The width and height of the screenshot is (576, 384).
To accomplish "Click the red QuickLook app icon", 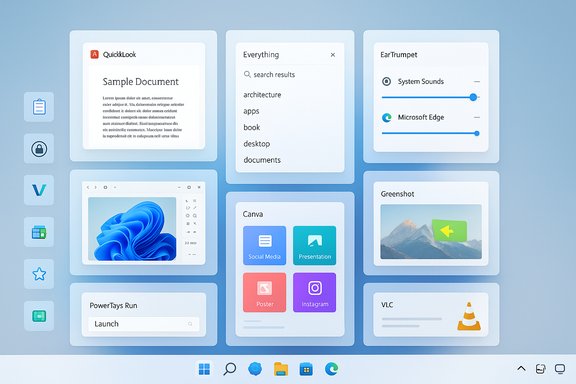I will [94, 54].
